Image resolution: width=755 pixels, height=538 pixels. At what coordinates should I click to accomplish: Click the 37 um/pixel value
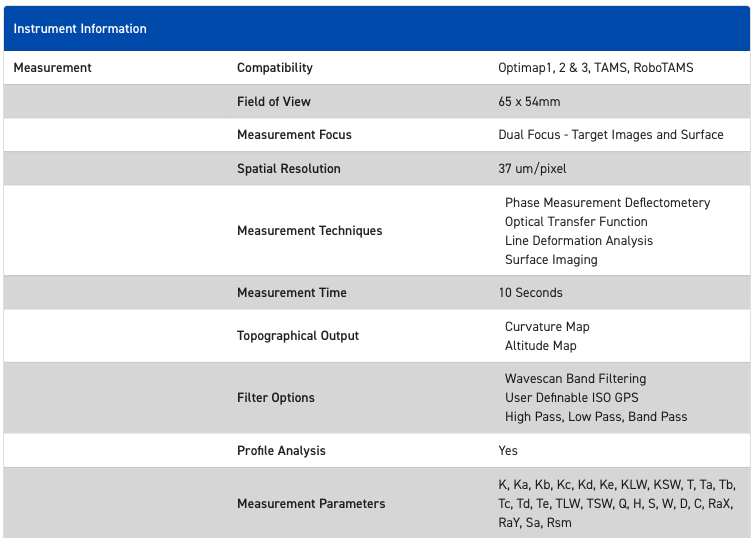click(x=532, y=169)
